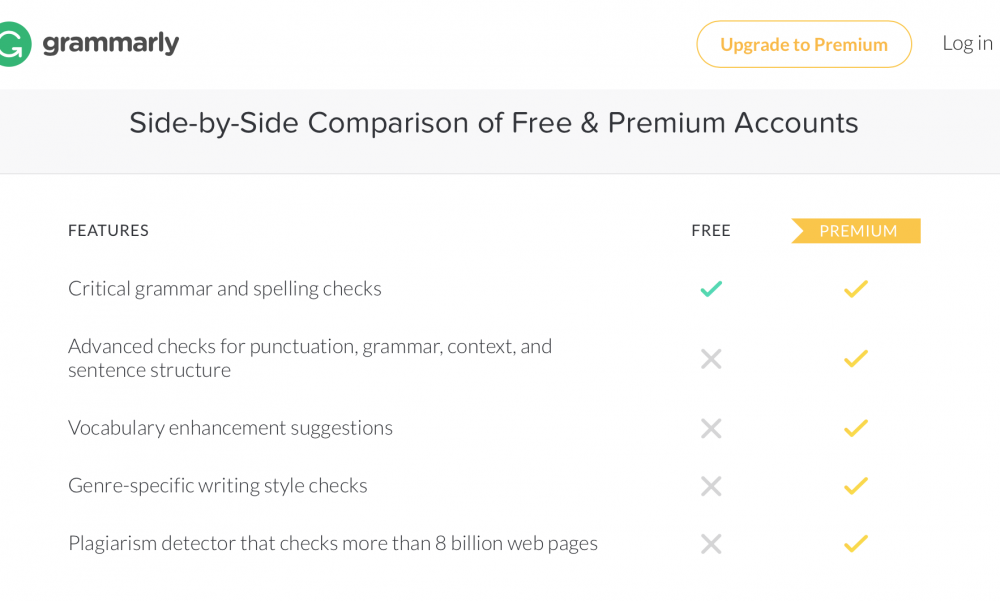The height and width of the screenshot is (601, 1000).
Task: Click the Premium checkmark for plagiarism detector
Action: coord(856,544)
